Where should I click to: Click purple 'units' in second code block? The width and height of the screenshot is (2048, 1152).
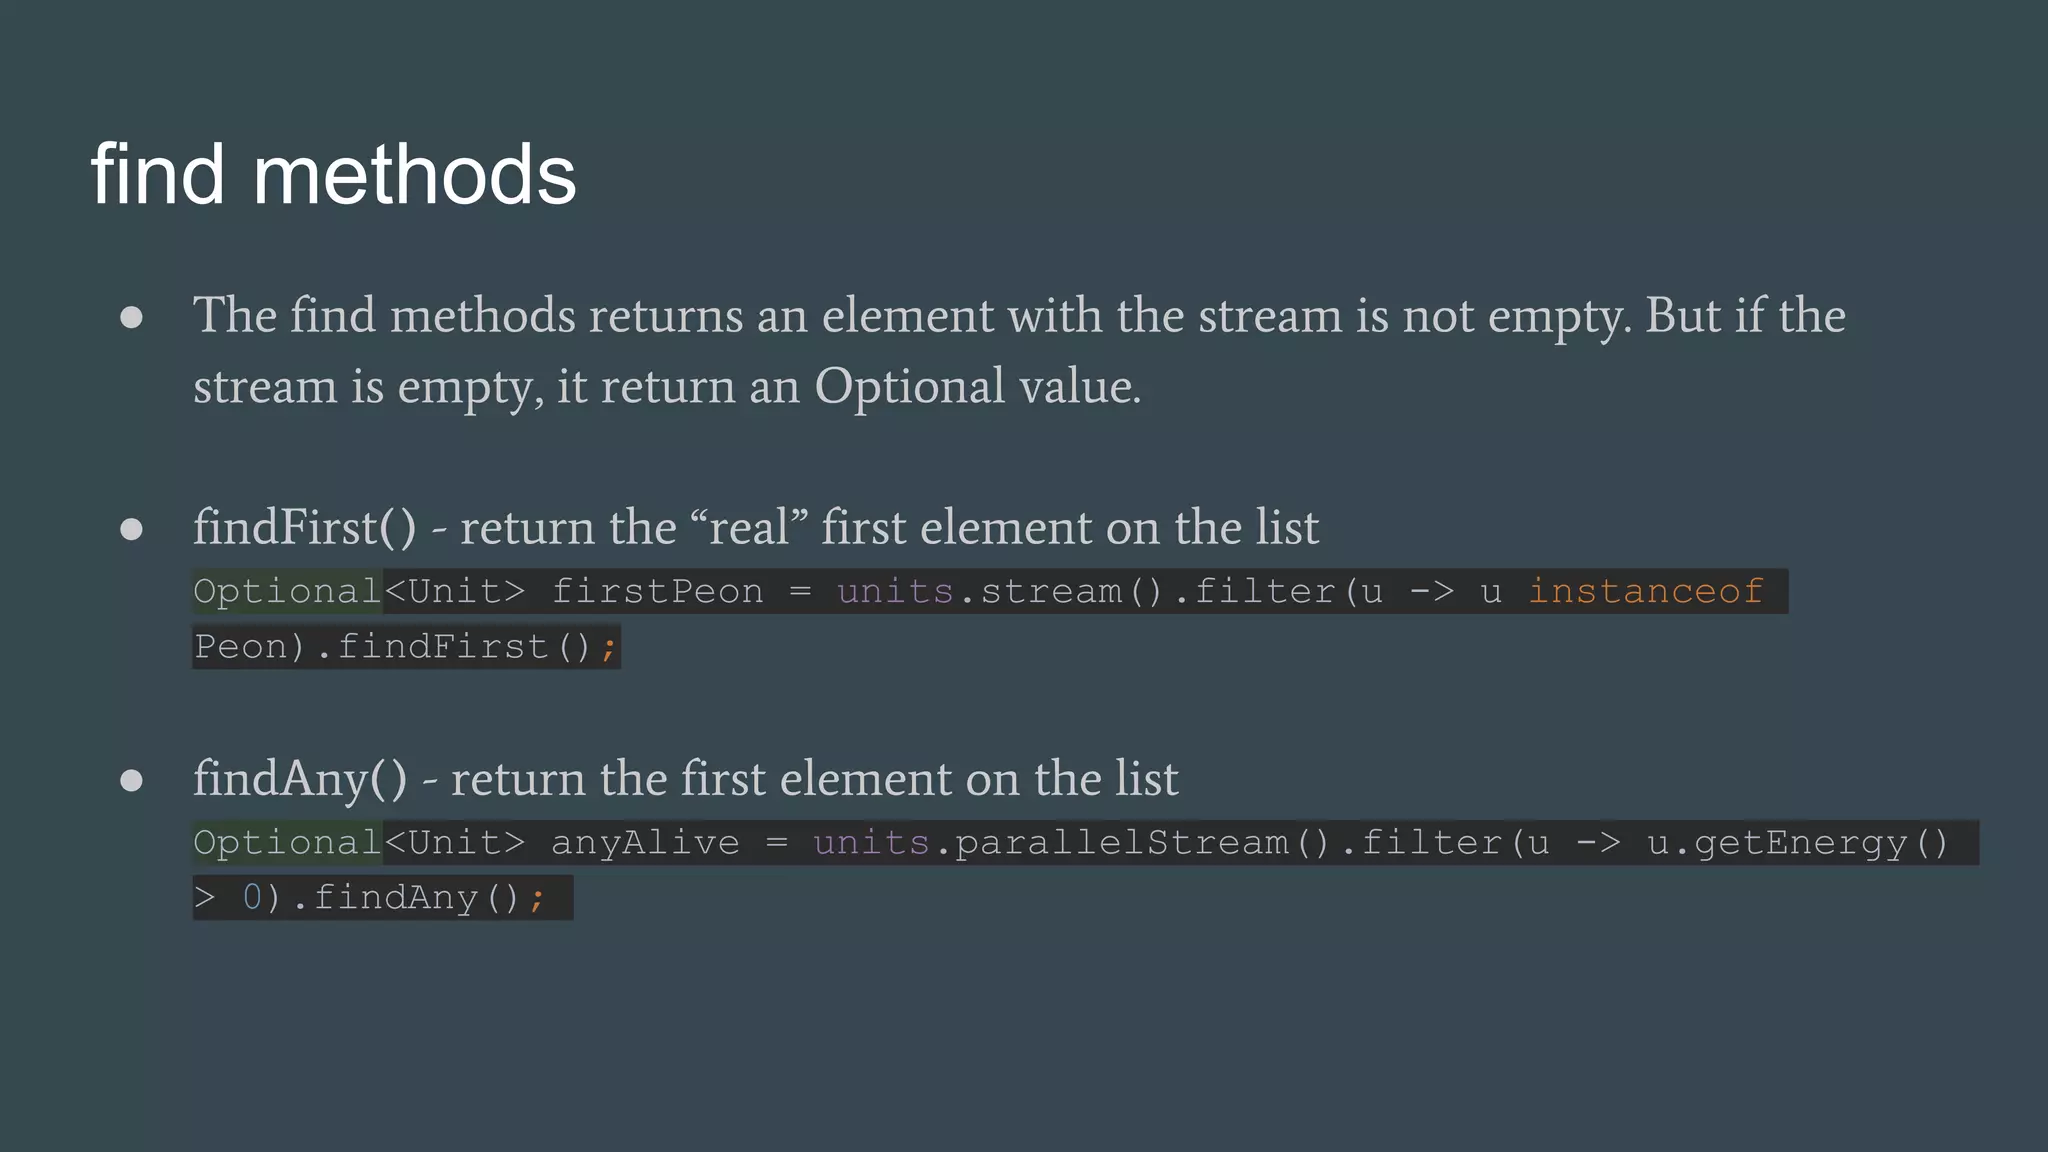click(x=871, y=843)
